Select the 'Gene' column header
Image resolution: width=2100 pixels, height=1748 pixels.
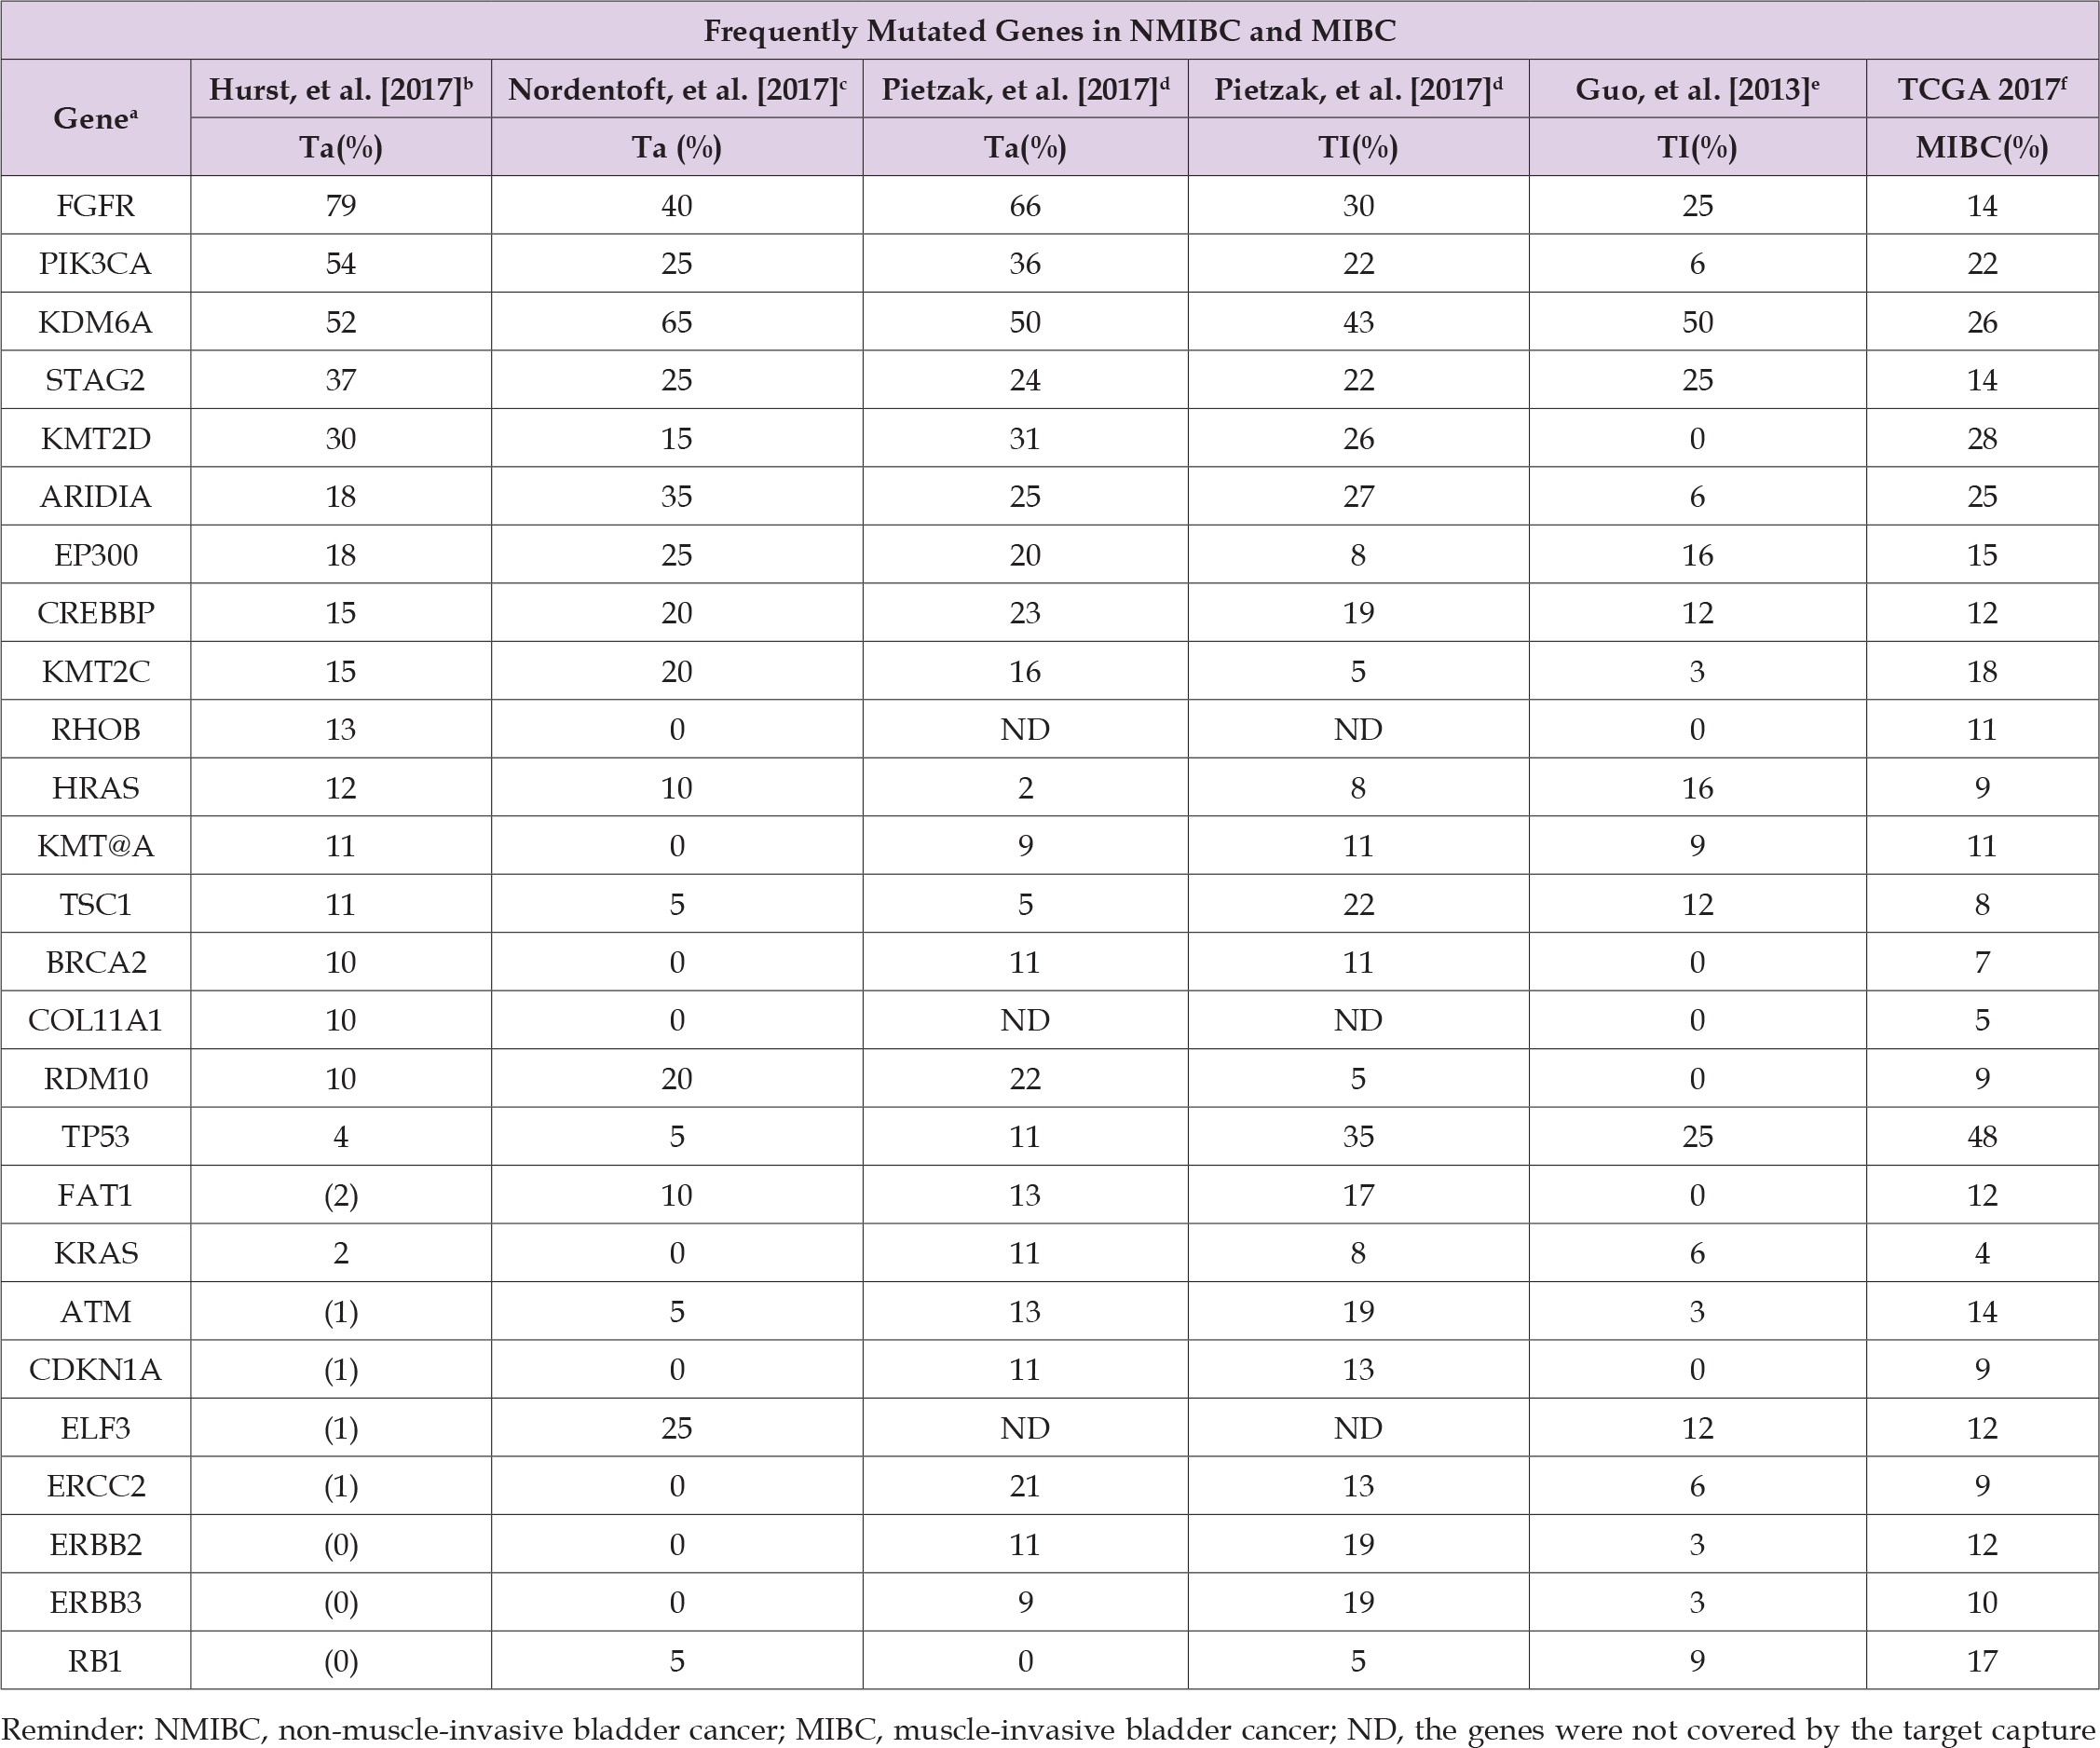point(95,118)
